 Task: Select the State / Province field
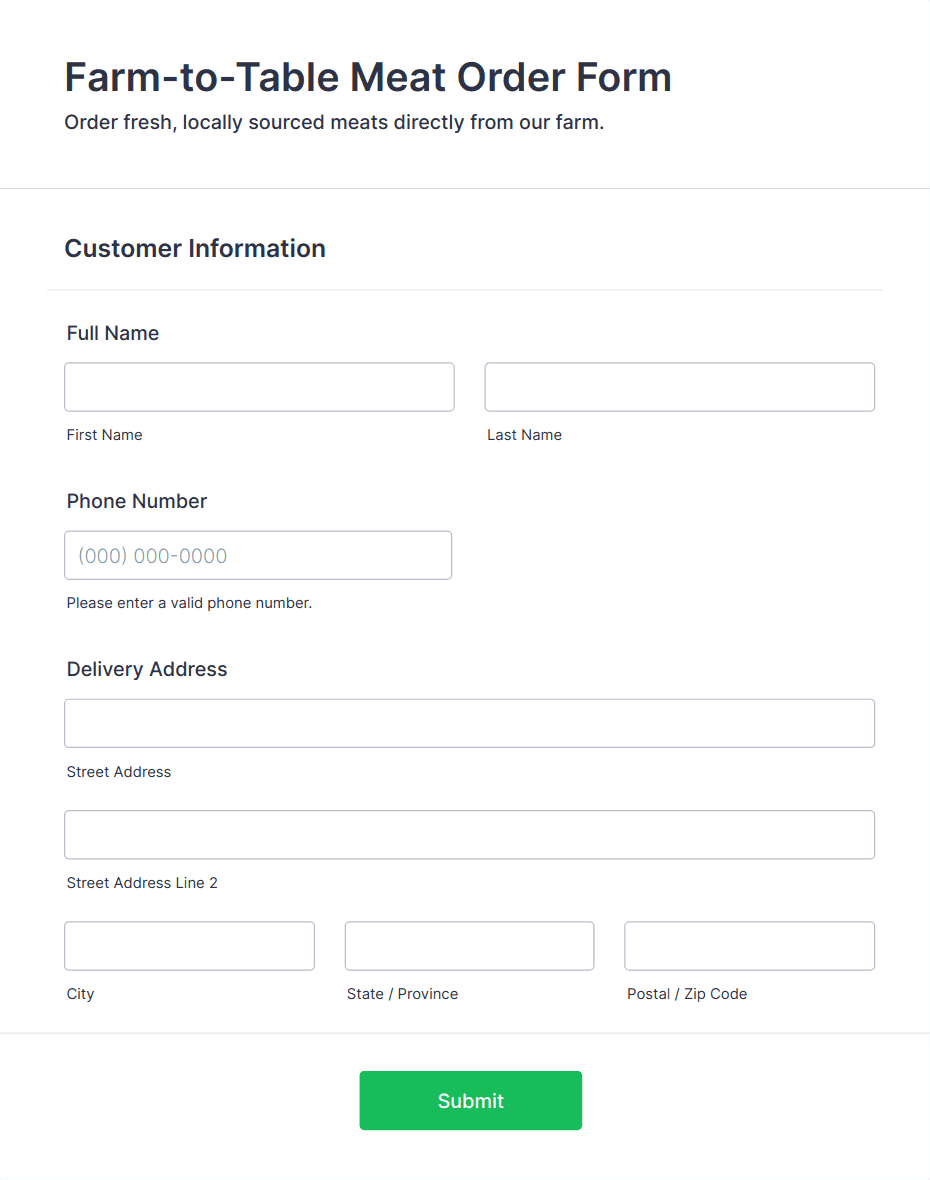[469, 945]
